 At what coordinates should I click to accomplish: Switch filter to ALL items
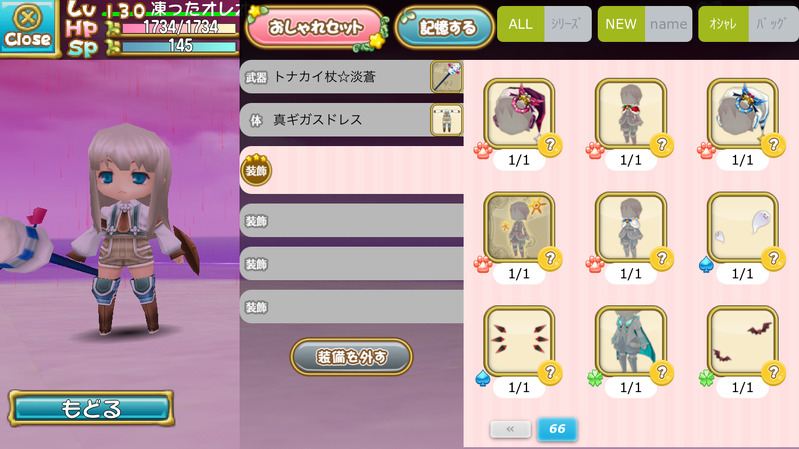520,24
